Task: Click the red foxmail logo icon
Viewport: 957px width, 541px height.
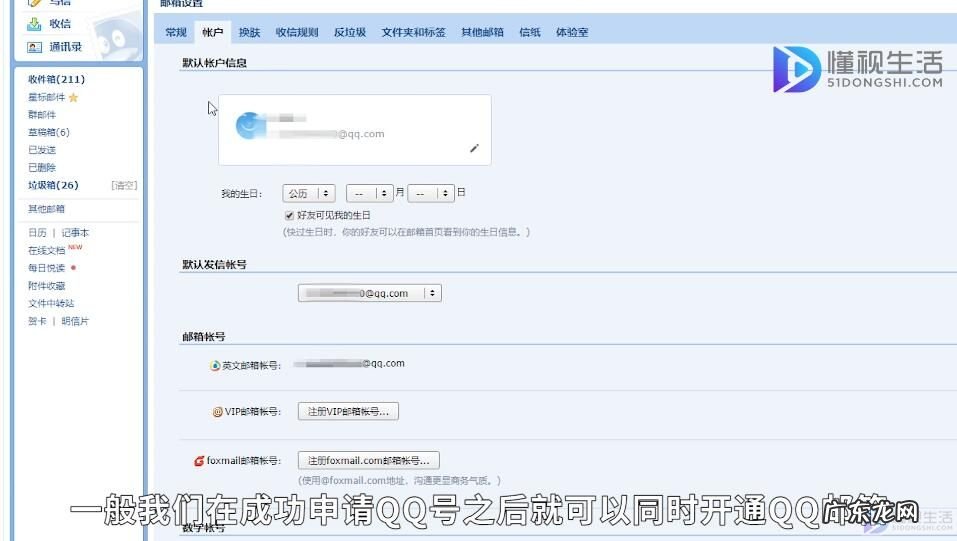Action: tap(199, 461)
